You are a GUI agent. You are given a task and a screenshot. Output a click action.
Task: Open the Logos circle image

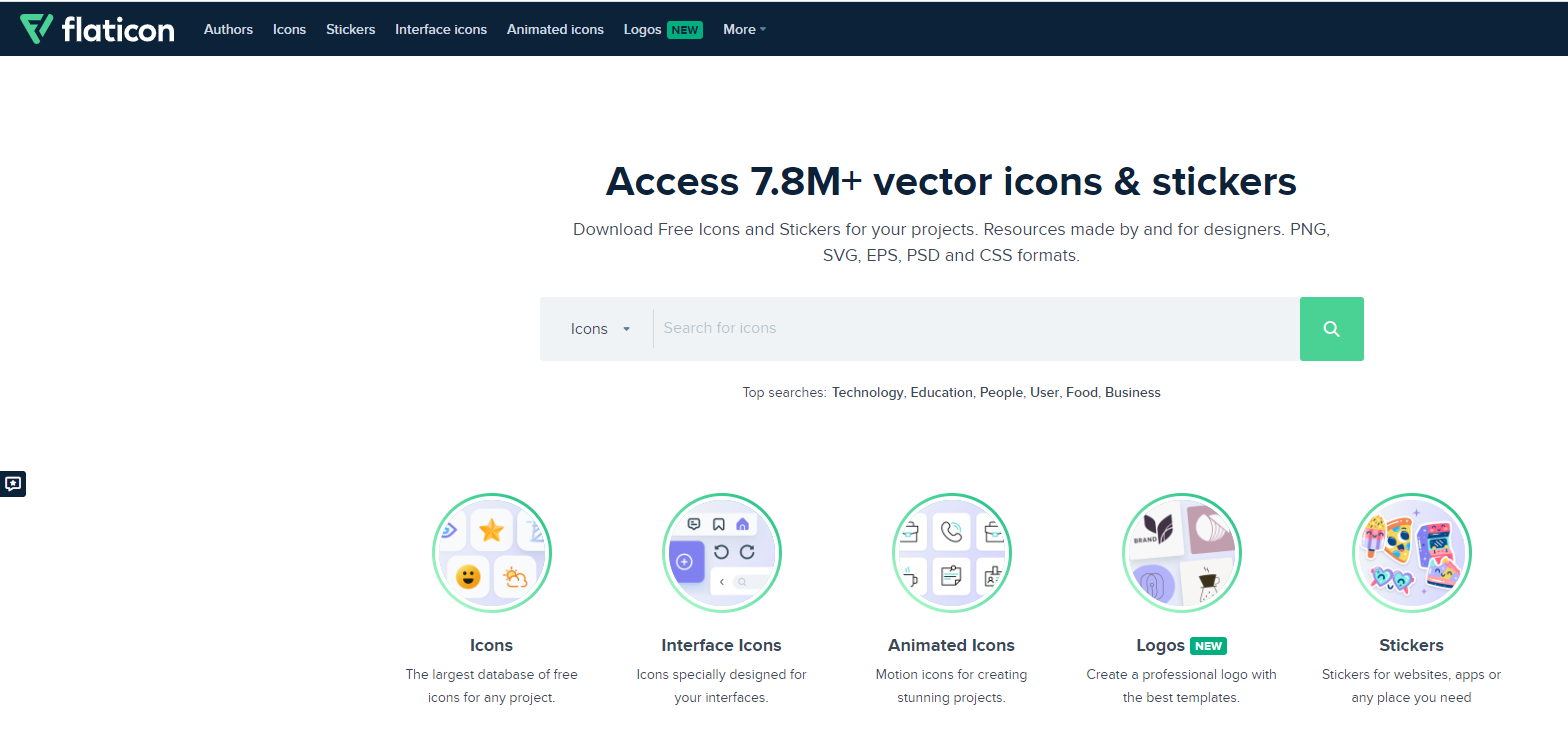click(x=1181, y=553)
